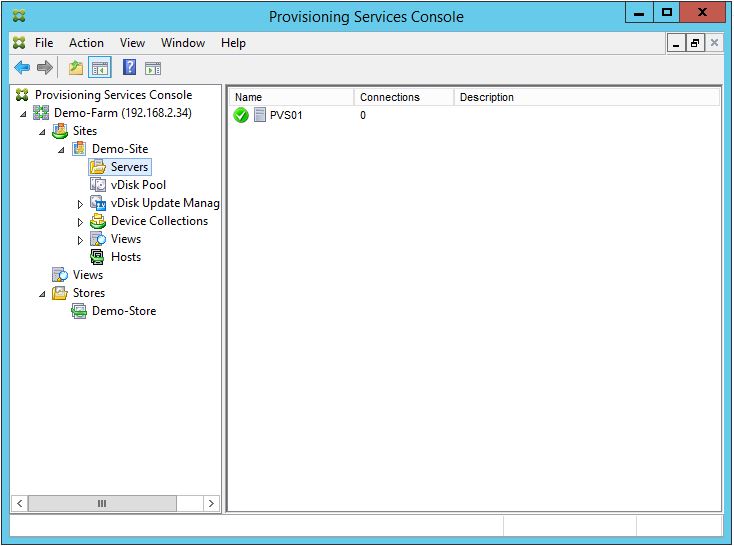Click the Demo-Site icon in tree

coord(79,149)
